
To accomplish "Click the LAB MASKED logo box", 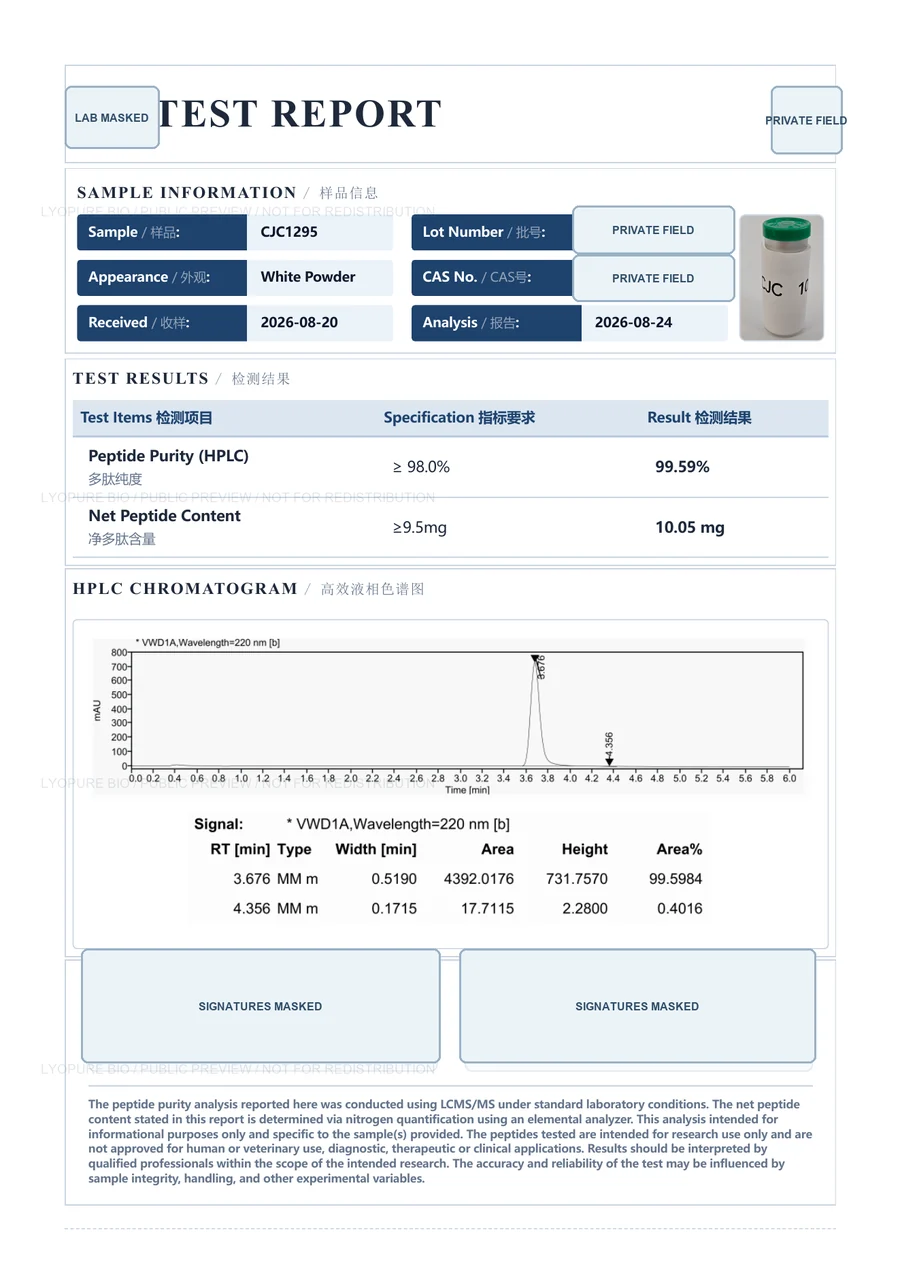I will coord(112,117).
